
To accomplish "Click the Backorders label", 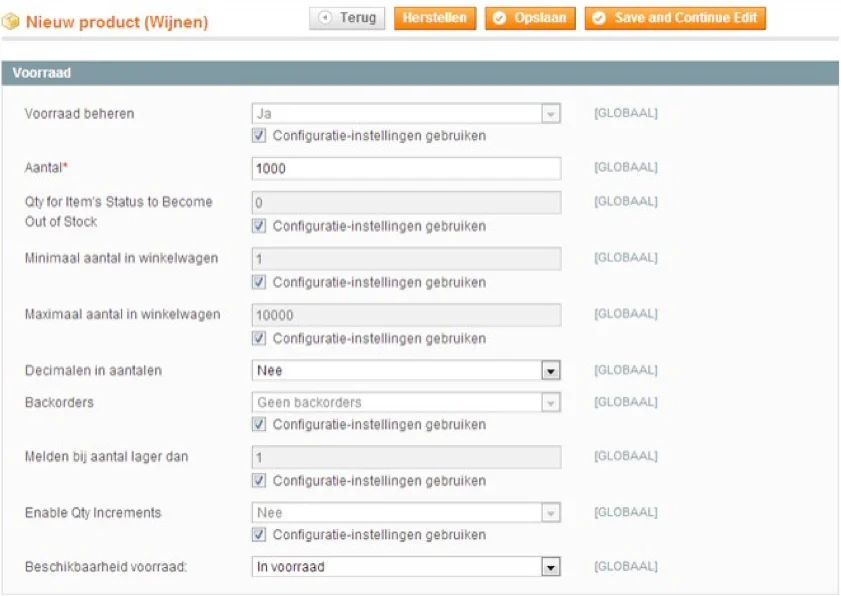I will (x=59, y=402).
